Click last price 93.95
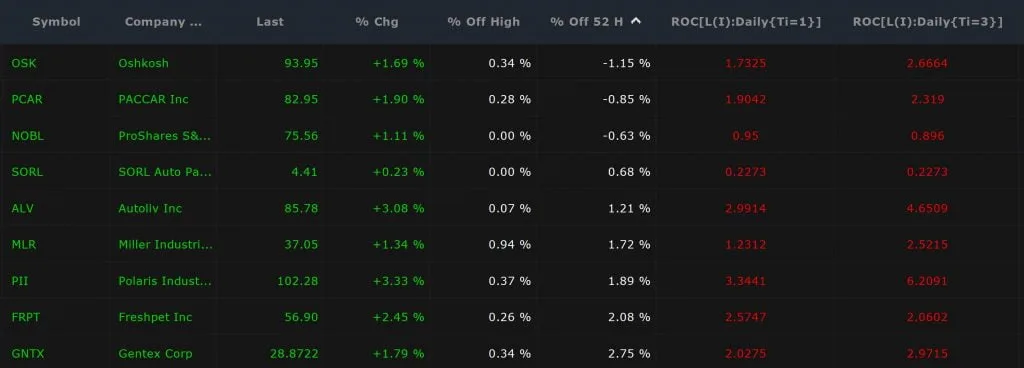The width and height of the screenshot is (1024, 368). point(301,63)
